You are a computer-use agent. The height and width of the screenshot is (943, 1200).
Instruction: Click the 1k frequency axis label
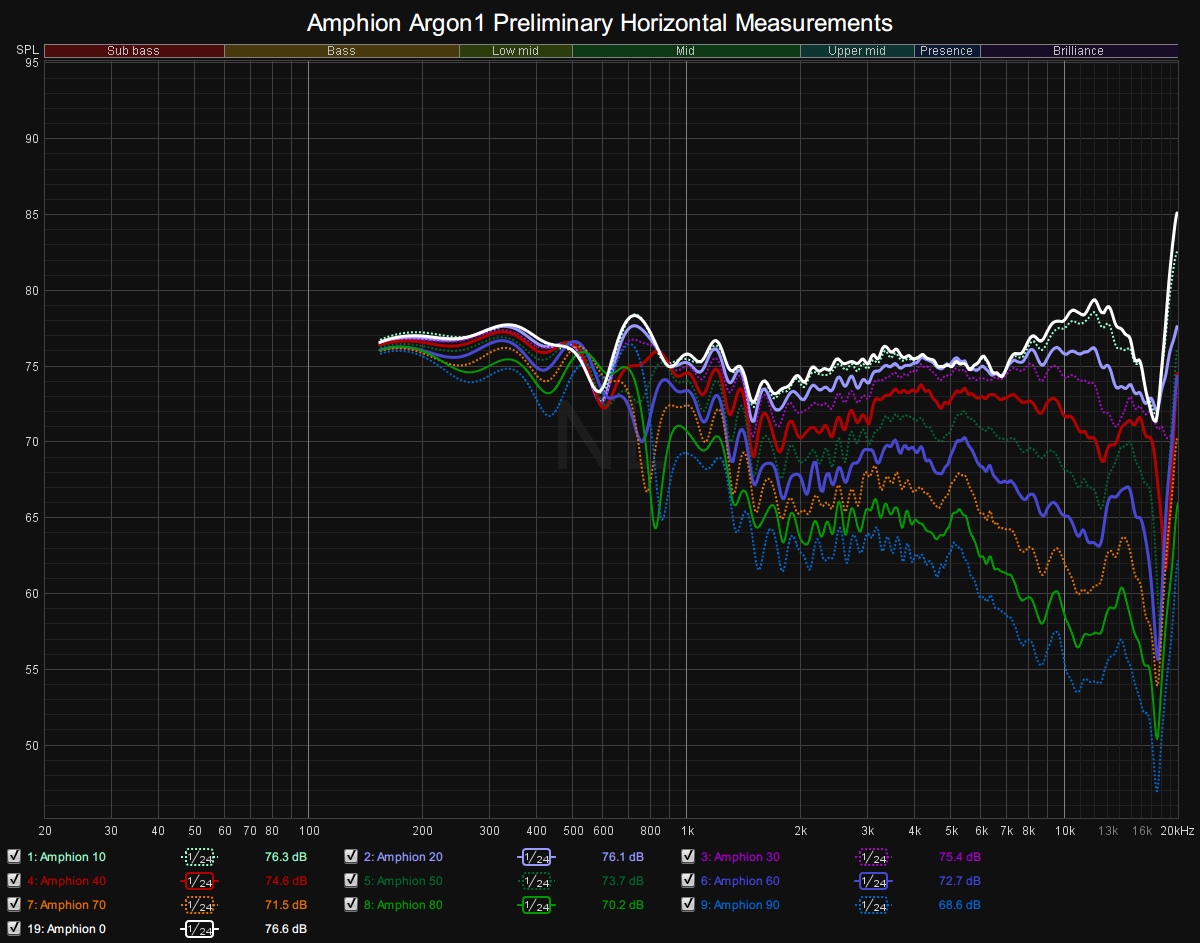click(x=687, y=831)
